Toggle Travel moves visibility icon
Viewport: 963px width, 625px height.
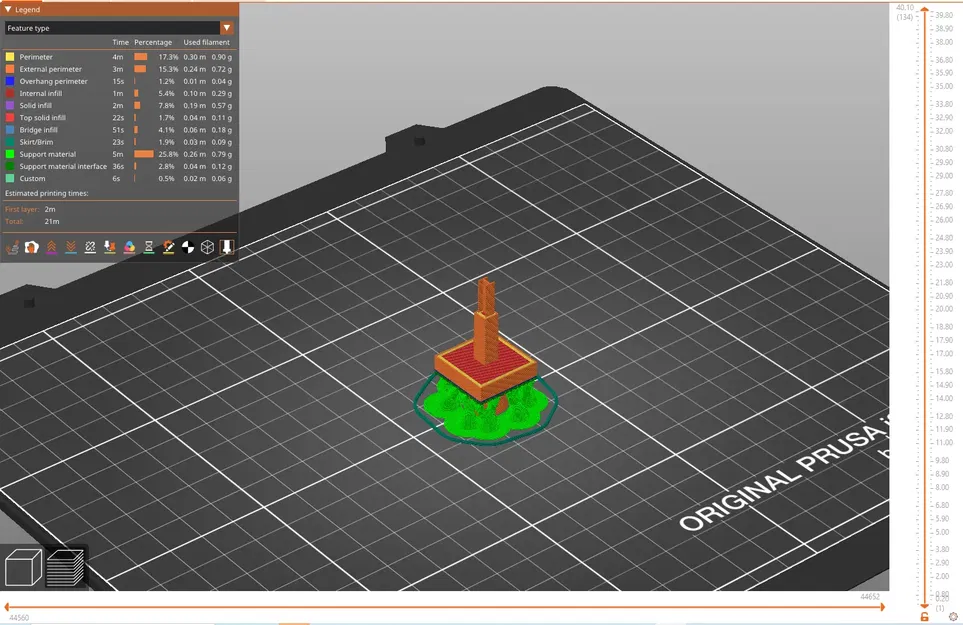pos(12,247)
